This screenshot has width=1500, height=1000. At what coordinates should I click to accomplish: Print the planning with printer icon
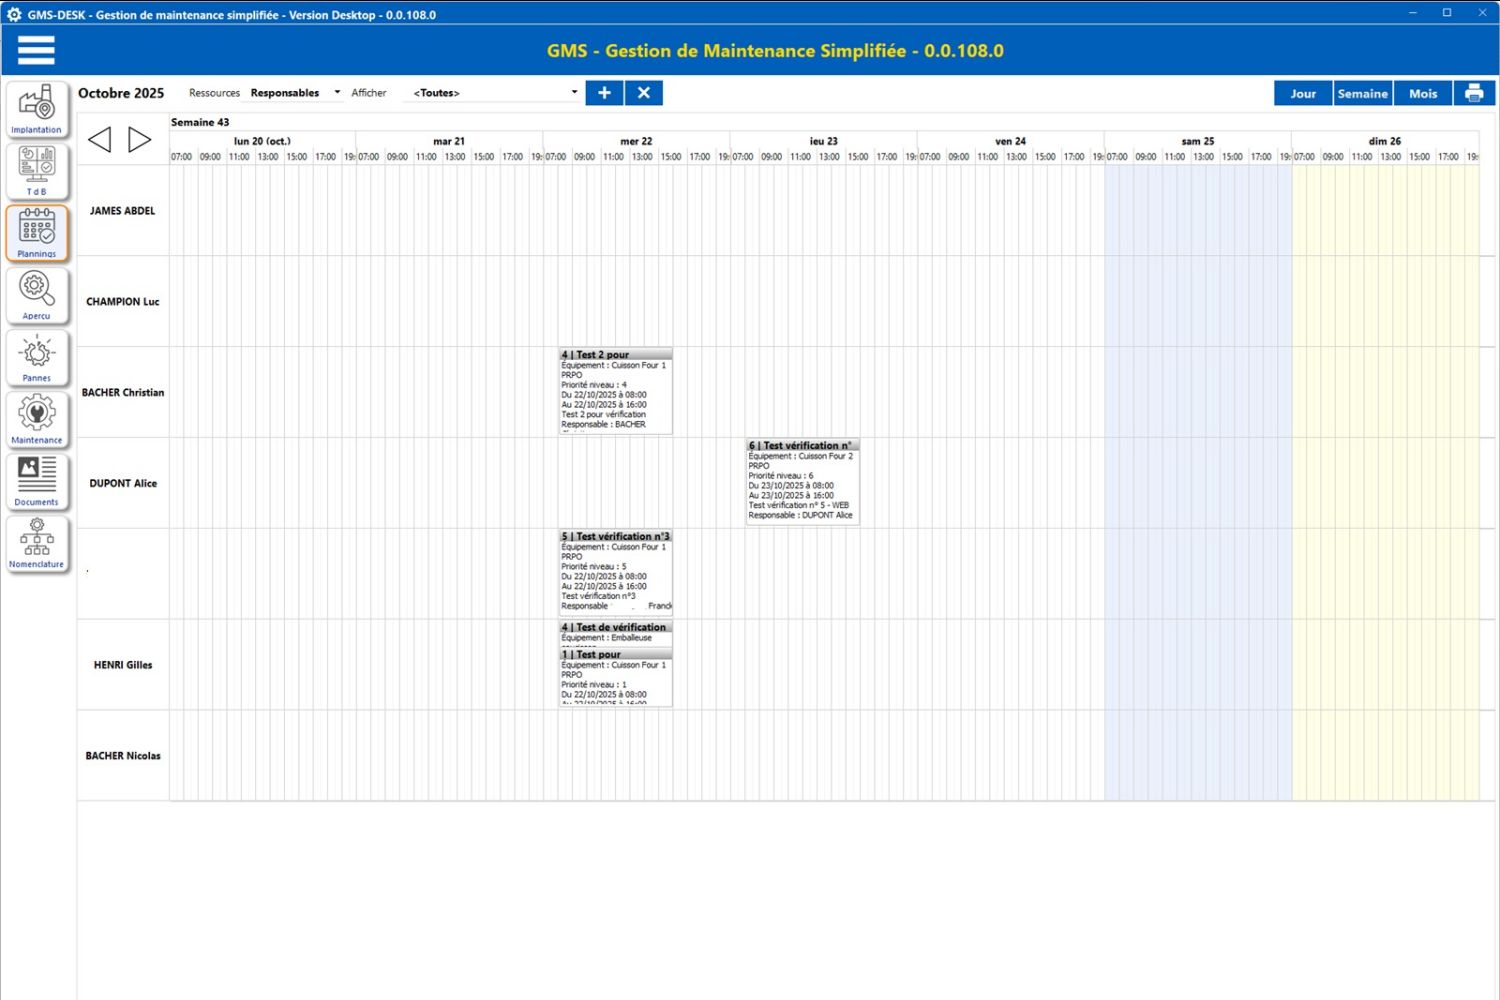coord(1473,93)
